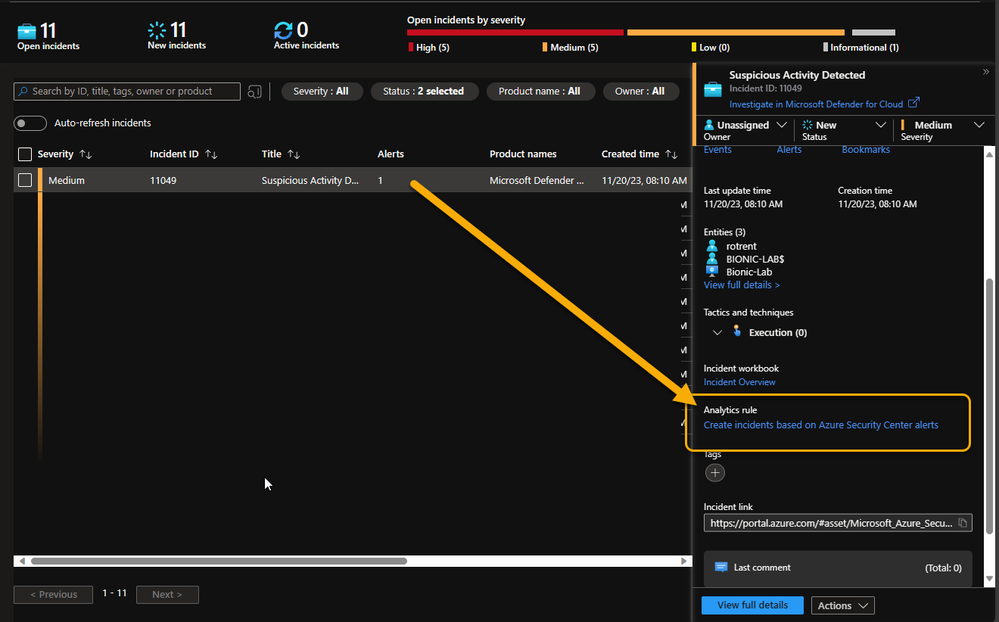Go to the Previous page of incidents
The height and width of the screenshot is (622, 999).
tap(54, 595)
